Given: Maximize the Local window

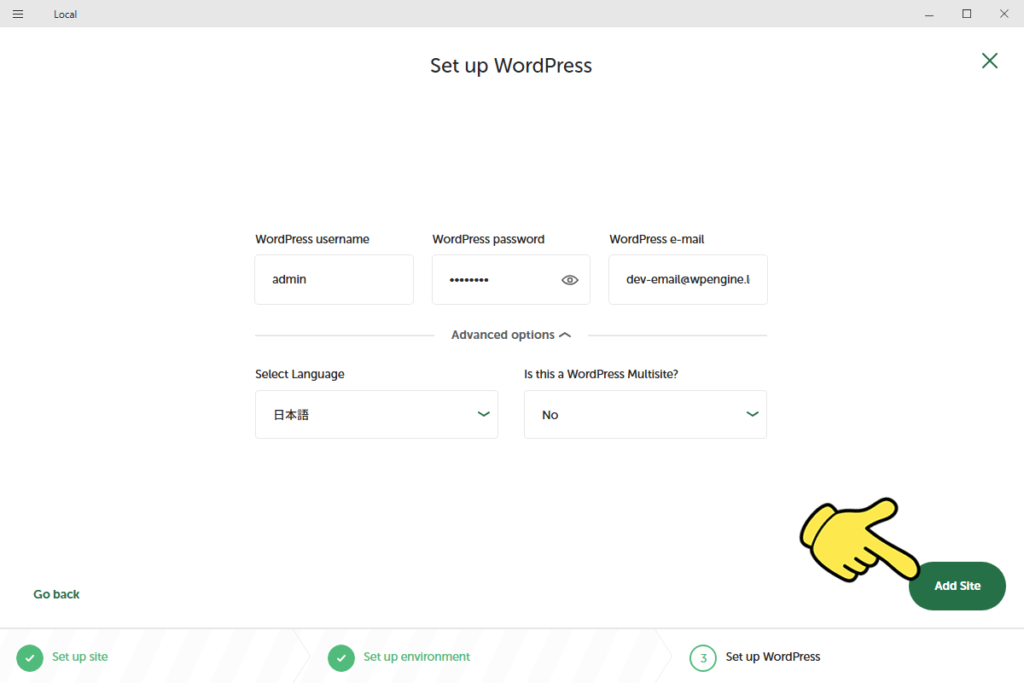Looking at the screenshot, I should (967, 14).
